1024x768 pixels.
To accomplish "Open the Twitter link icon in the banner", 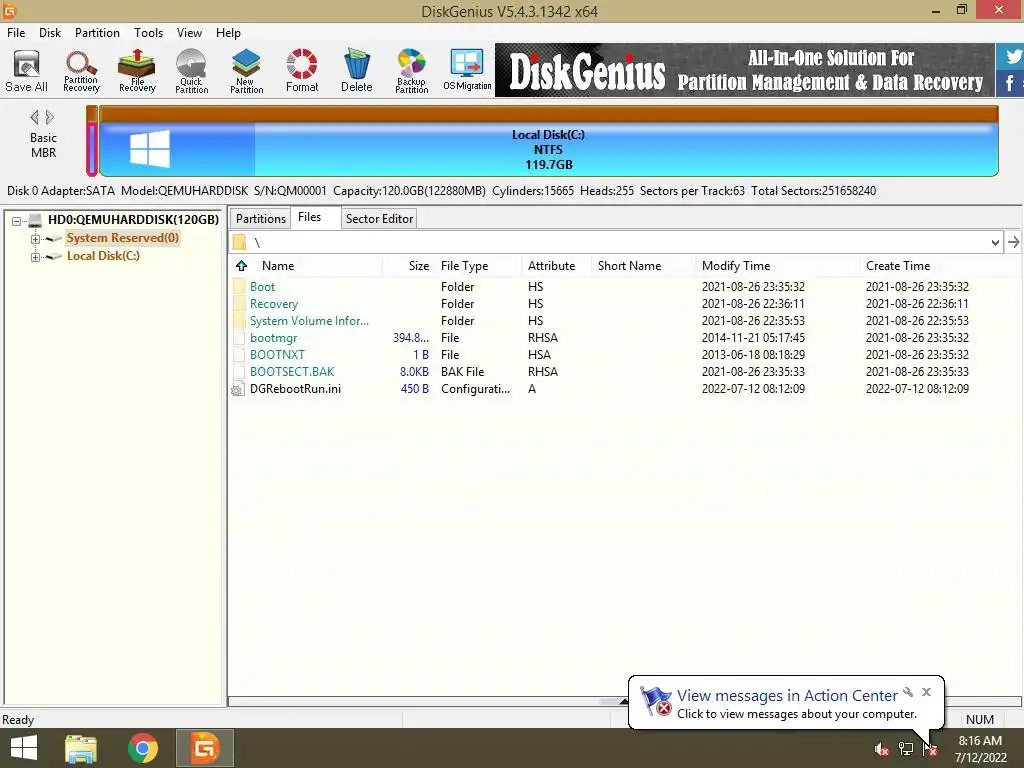I will point(1013,56).
